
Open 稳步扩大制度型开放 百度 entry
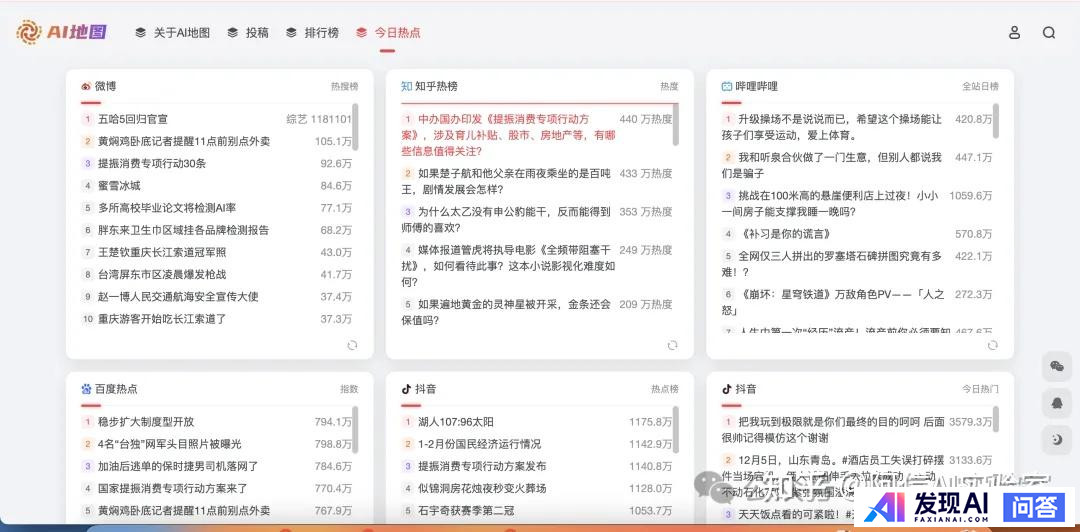point(146,422)
